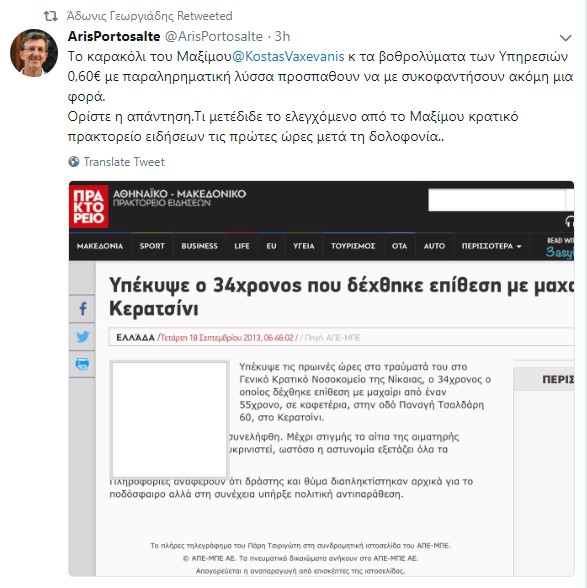Image resolution: width=587 pixels, height=588 pixels.
Task: Open the ArisPortosalte display name
Action: coord(114,36)
